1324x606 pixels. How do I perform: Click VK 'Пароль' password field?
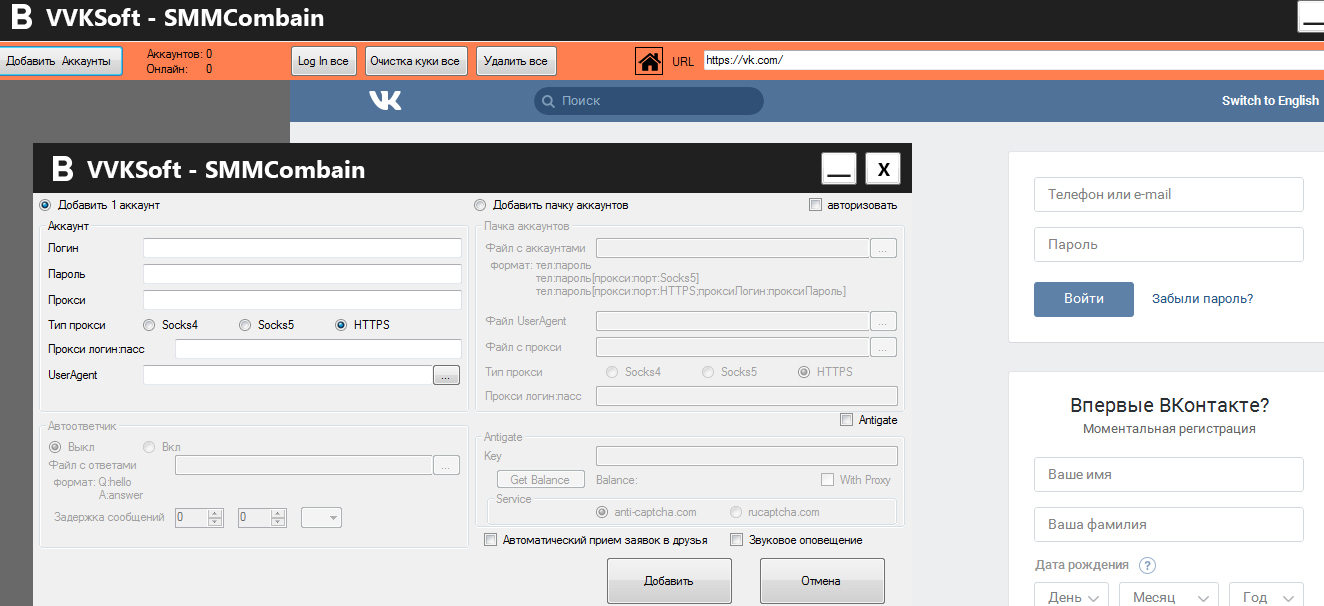pyautogui.click(x=1169, y=244)
